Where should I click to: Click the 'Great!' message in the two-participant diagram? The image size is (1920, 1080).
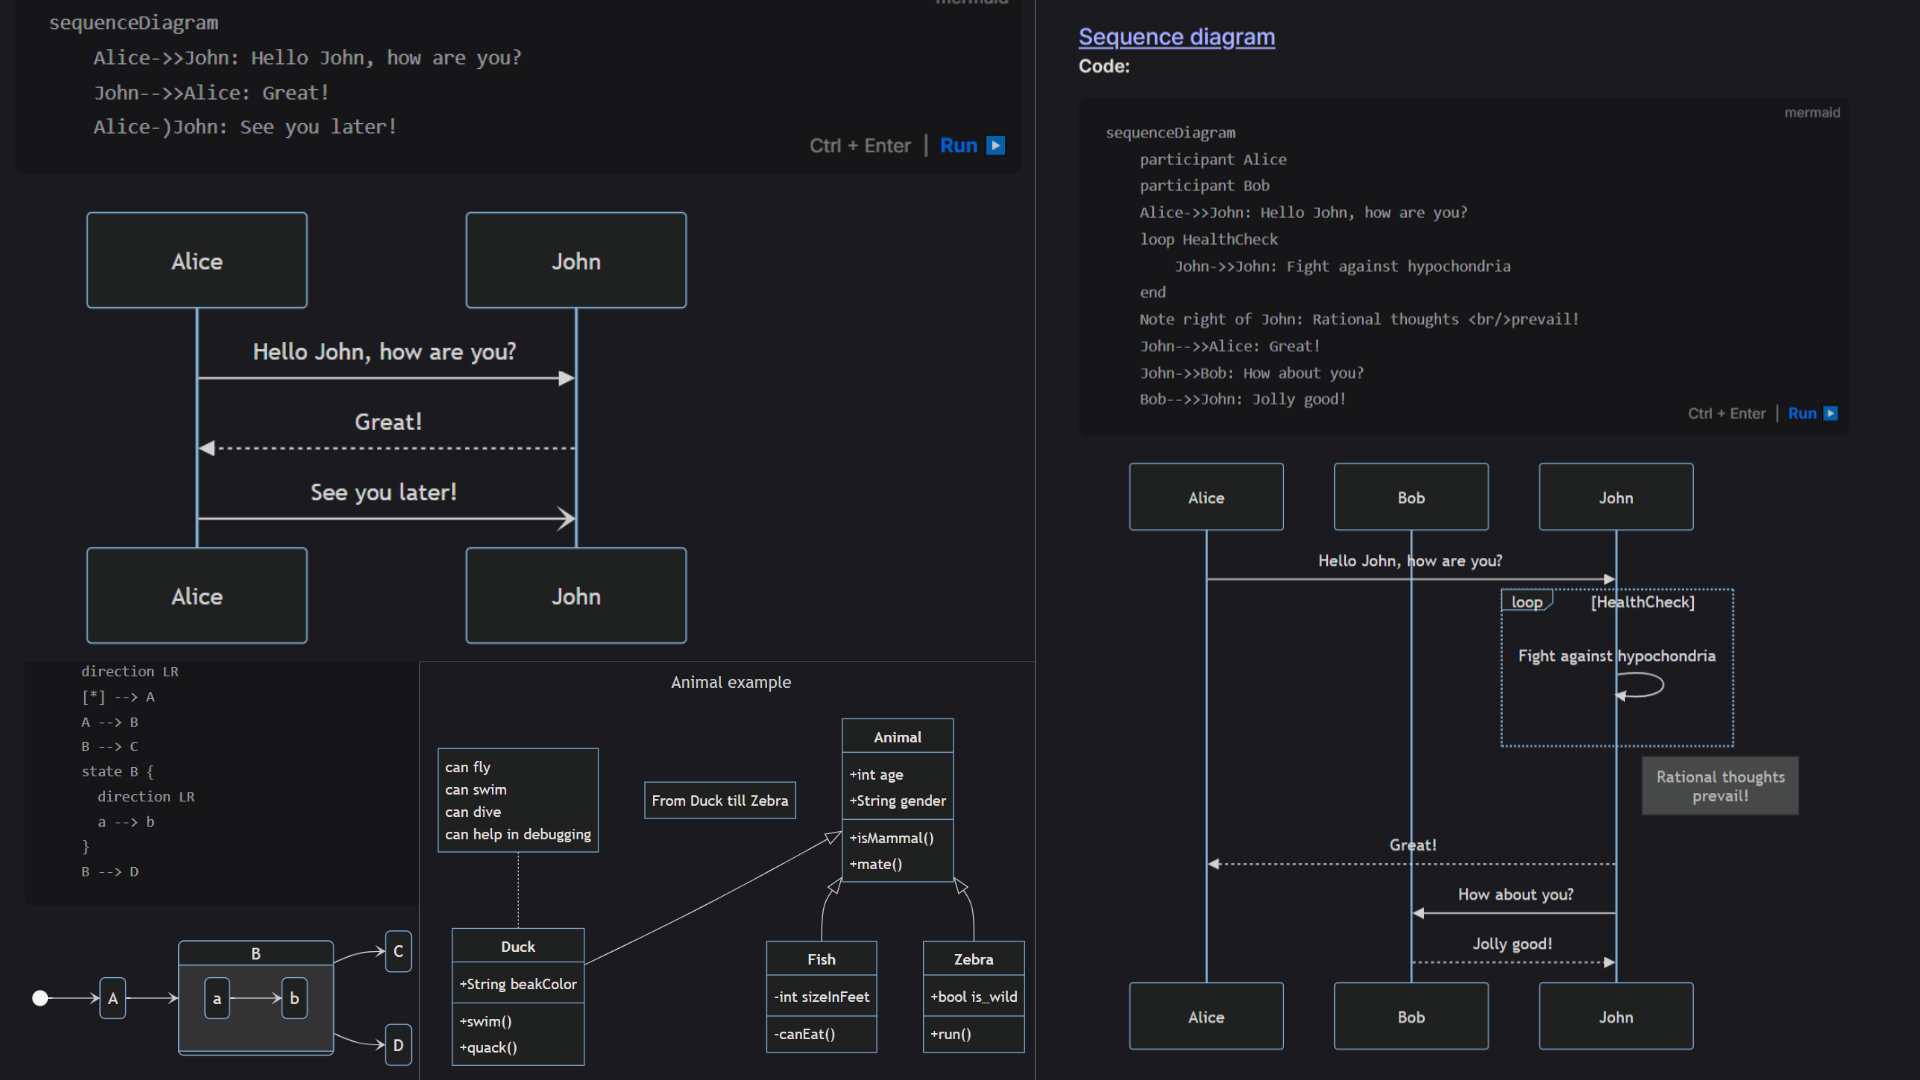(388, 422)
